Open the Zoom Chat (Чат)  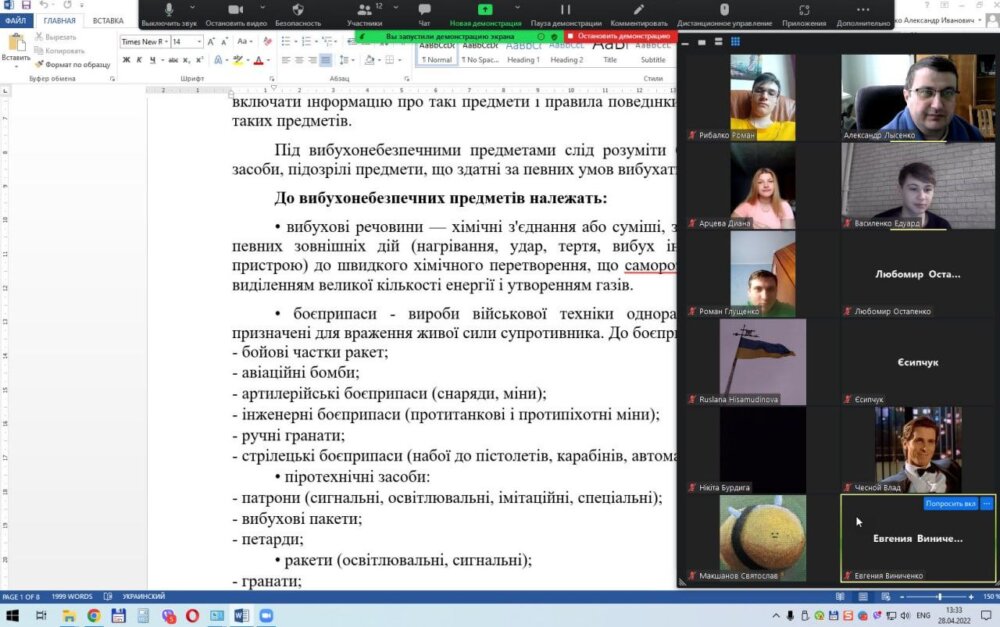pos(424,14)
